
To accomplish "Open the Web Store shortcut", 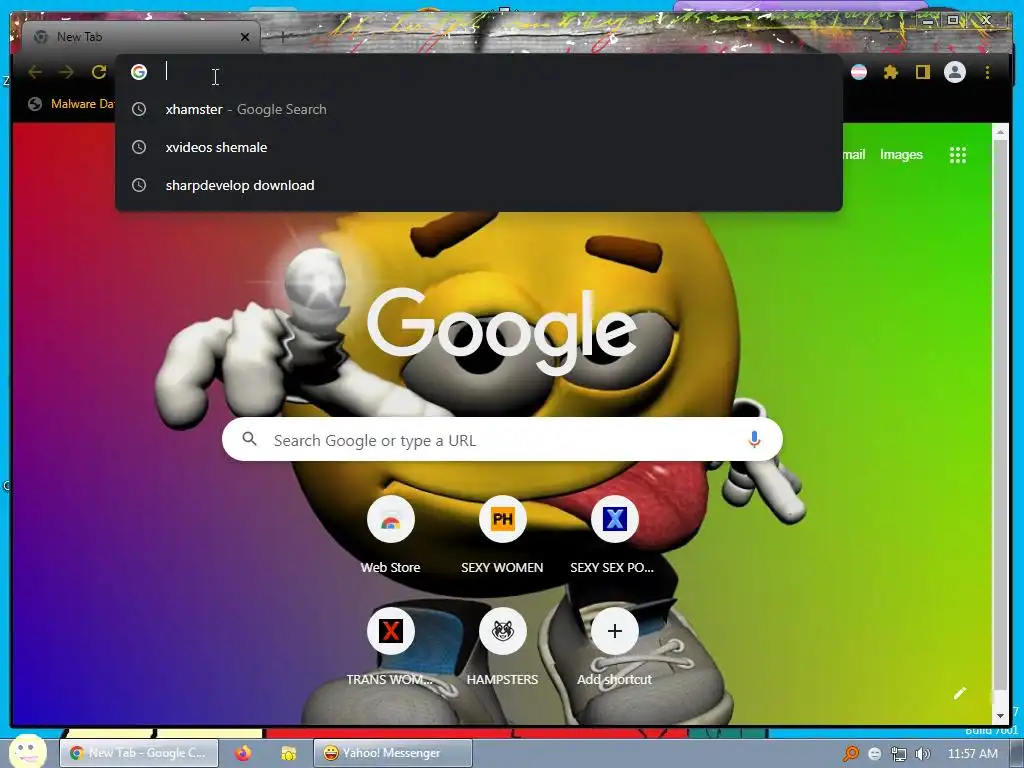I will [391, 520].
